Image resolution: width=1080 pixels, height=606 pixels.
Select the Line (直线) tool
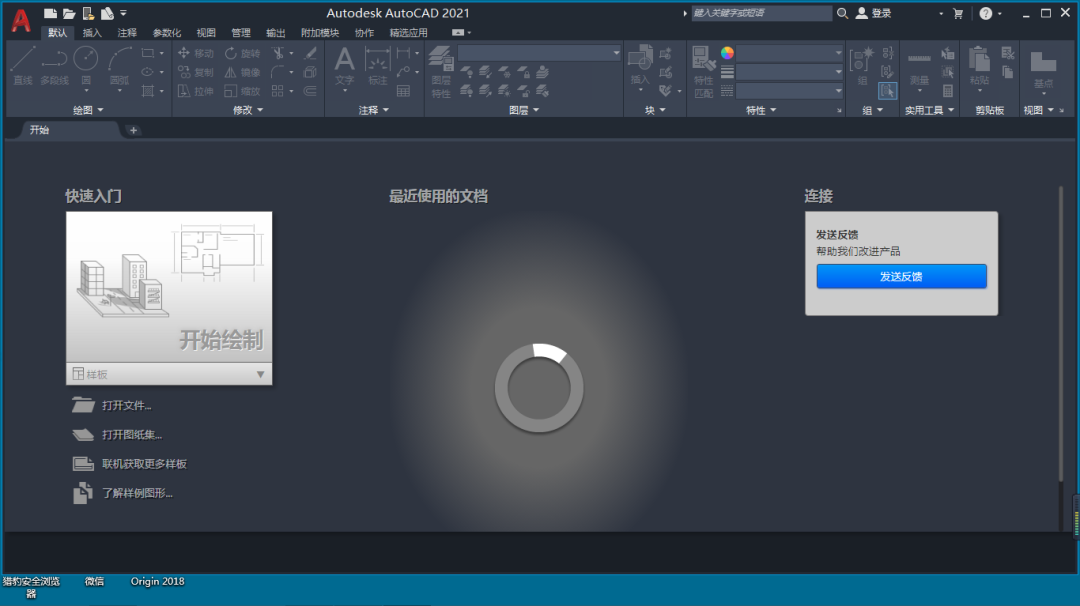pyautogui.click(x=23, y=67)
